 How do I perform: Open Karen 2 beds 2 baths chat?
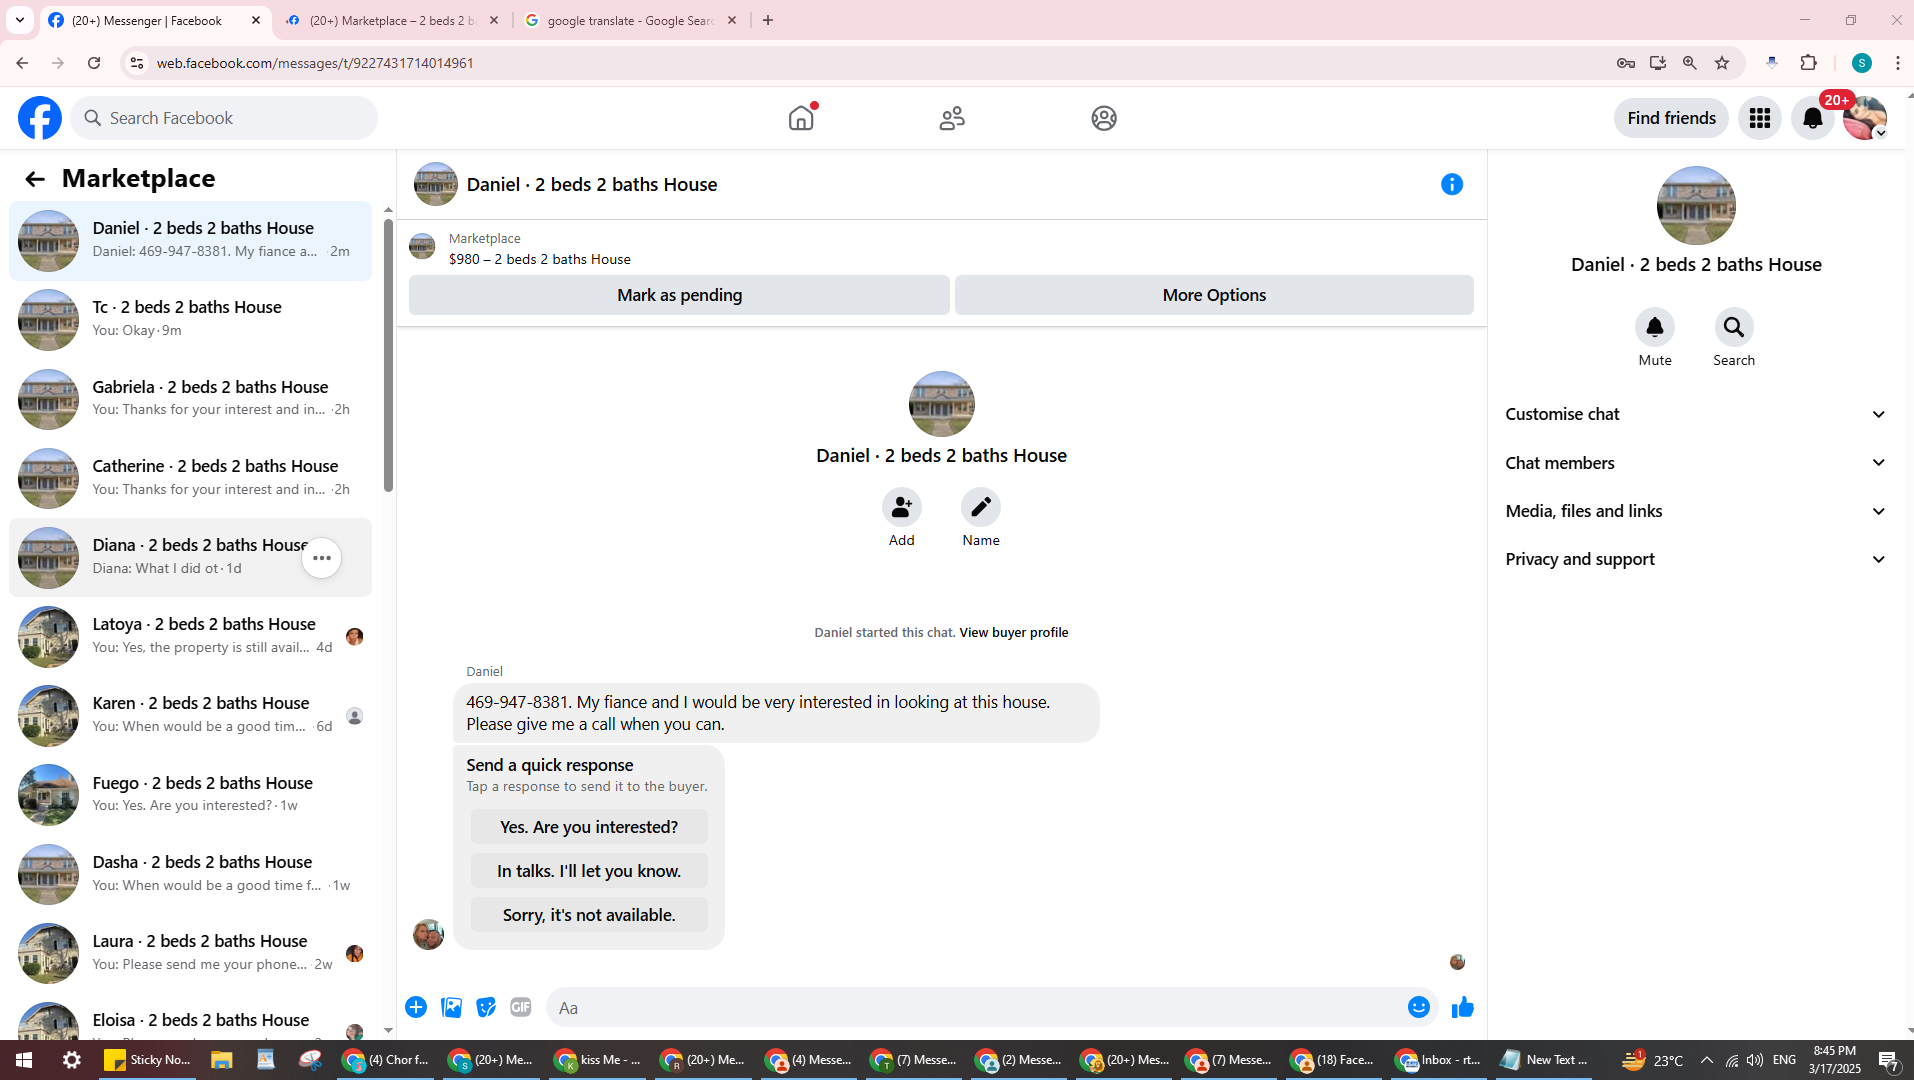[x=190, y=716]
